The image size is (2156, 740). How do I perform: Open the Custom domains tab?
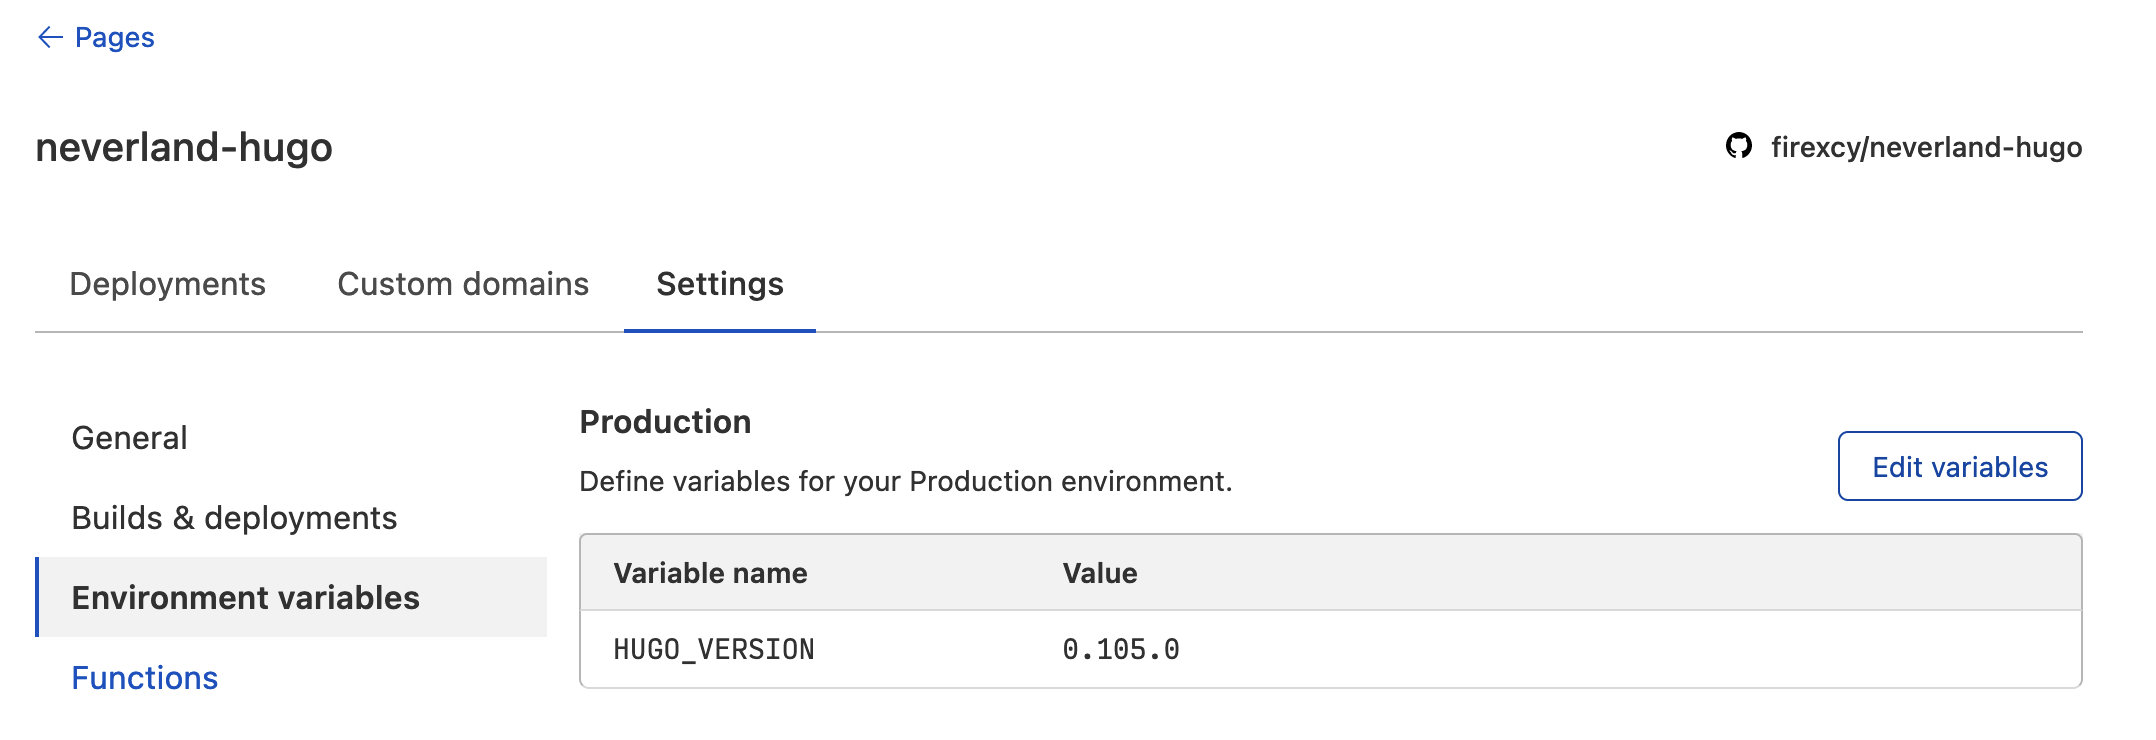coord(463,284)
